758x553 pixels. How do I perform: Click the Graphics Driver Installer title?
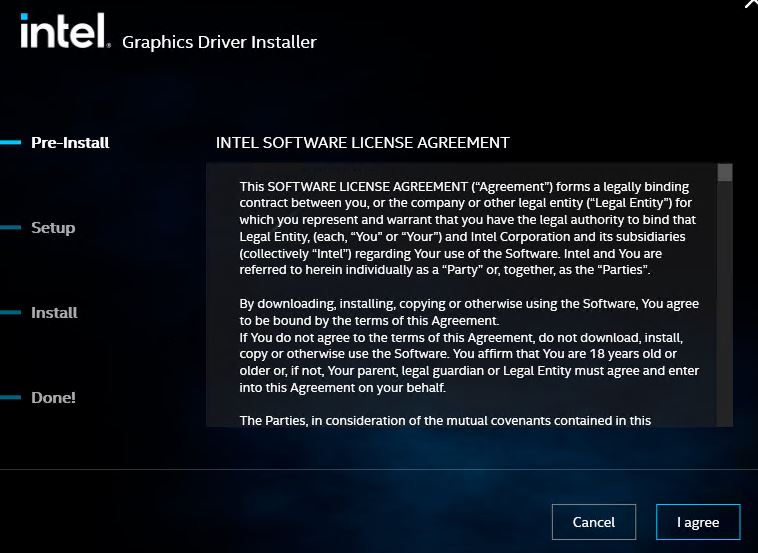pyautogui.click(x=219, y=42)
